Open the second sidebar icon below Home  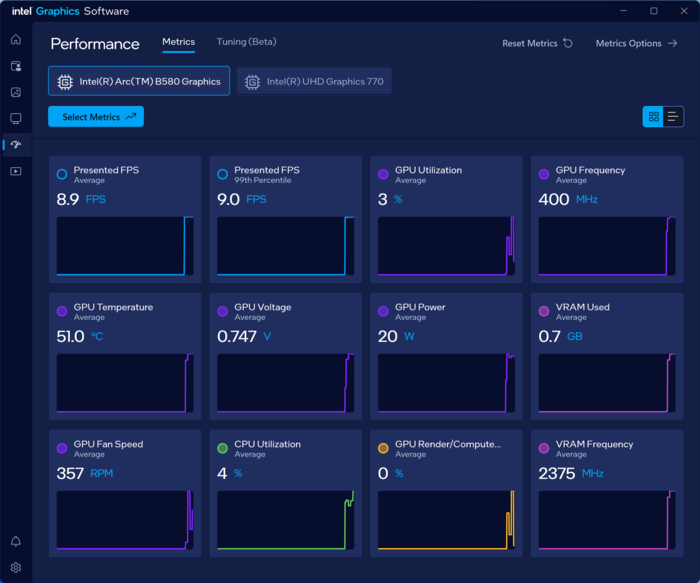16,67
